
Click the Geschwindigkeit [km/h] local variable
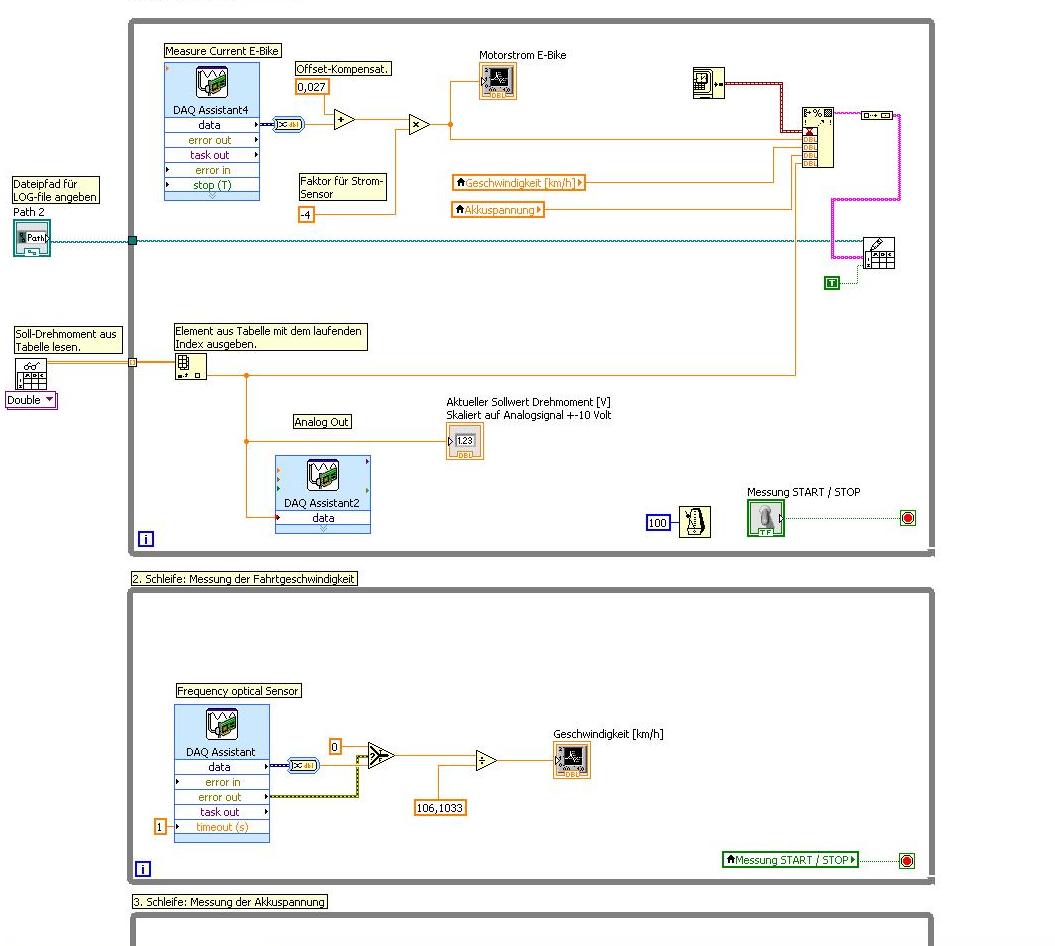tap(519, 183)
